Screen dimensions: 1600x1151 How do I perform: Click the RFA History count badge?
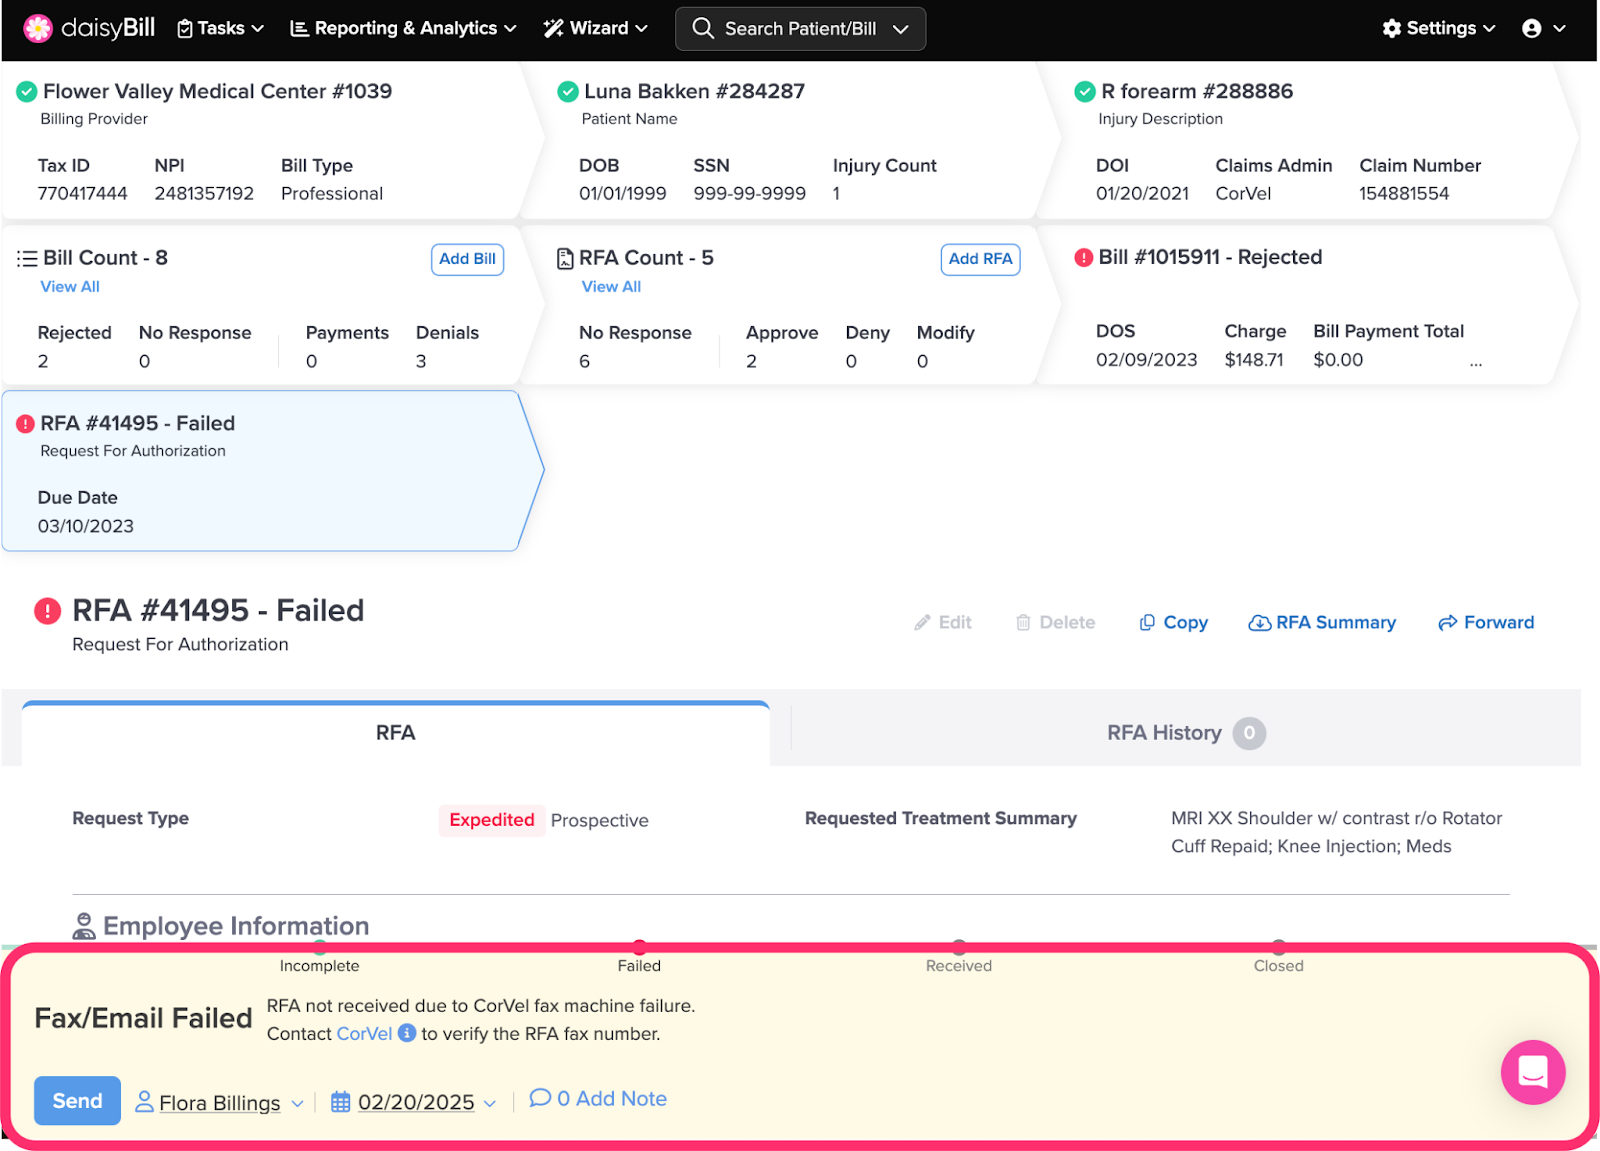[1249, 733]
